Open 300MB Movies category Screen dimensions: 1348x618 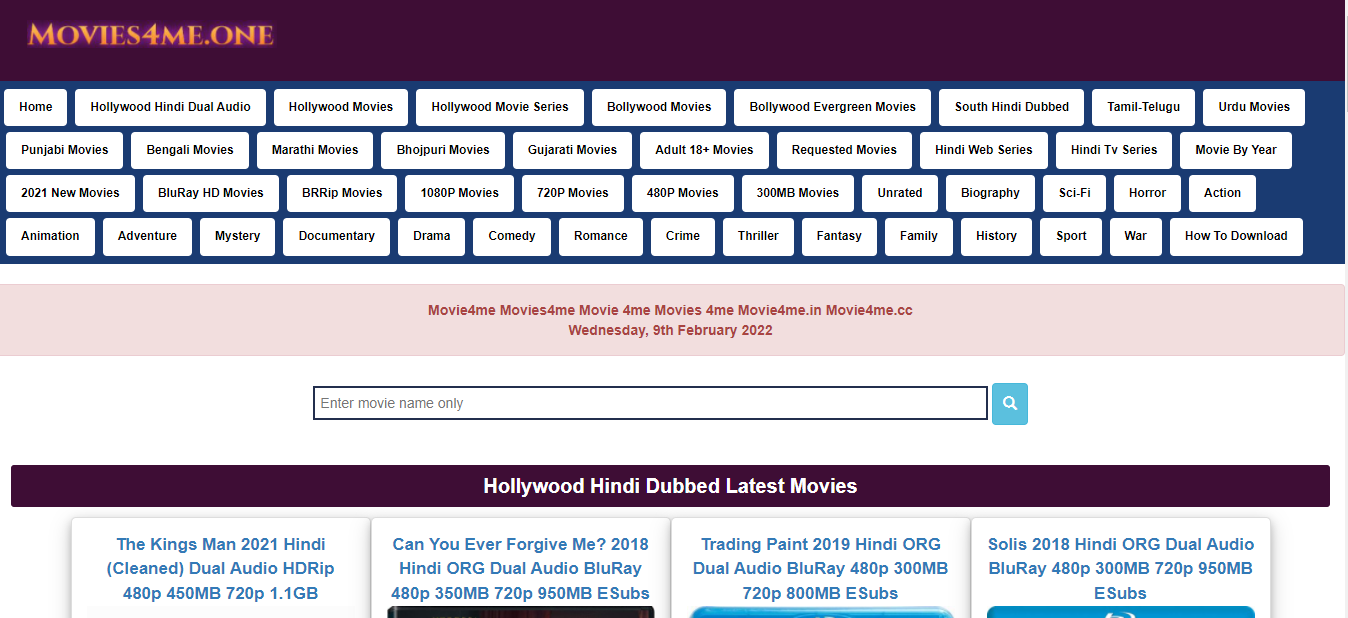[x=798, y=193]
